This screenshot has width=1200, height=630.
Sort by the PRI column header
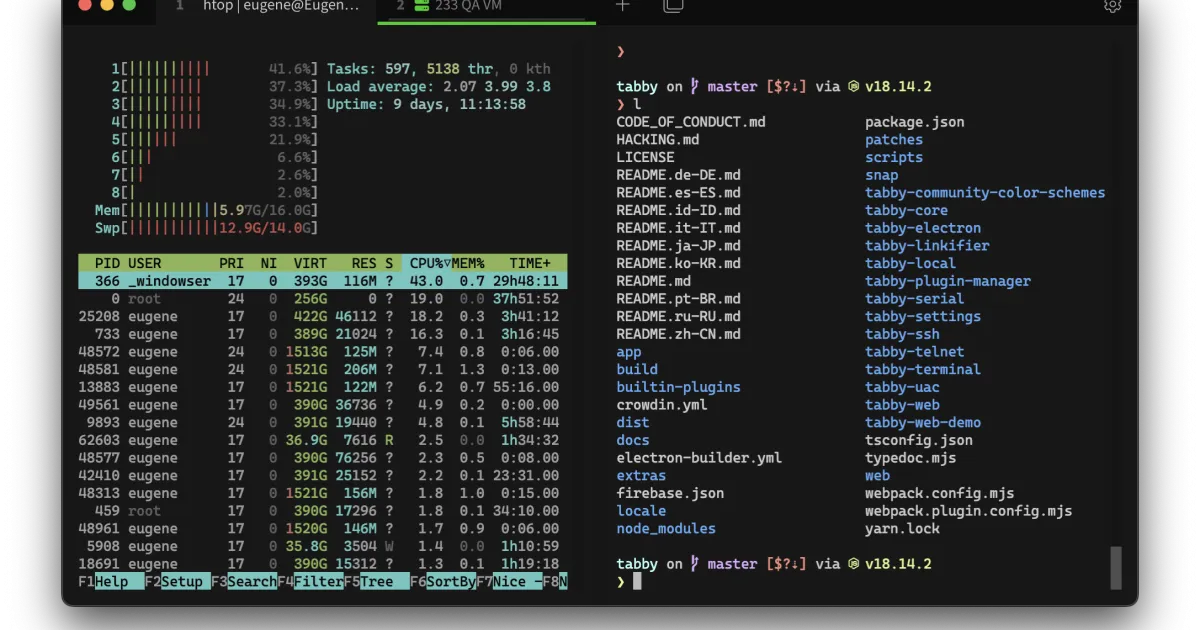pos(232,263)
